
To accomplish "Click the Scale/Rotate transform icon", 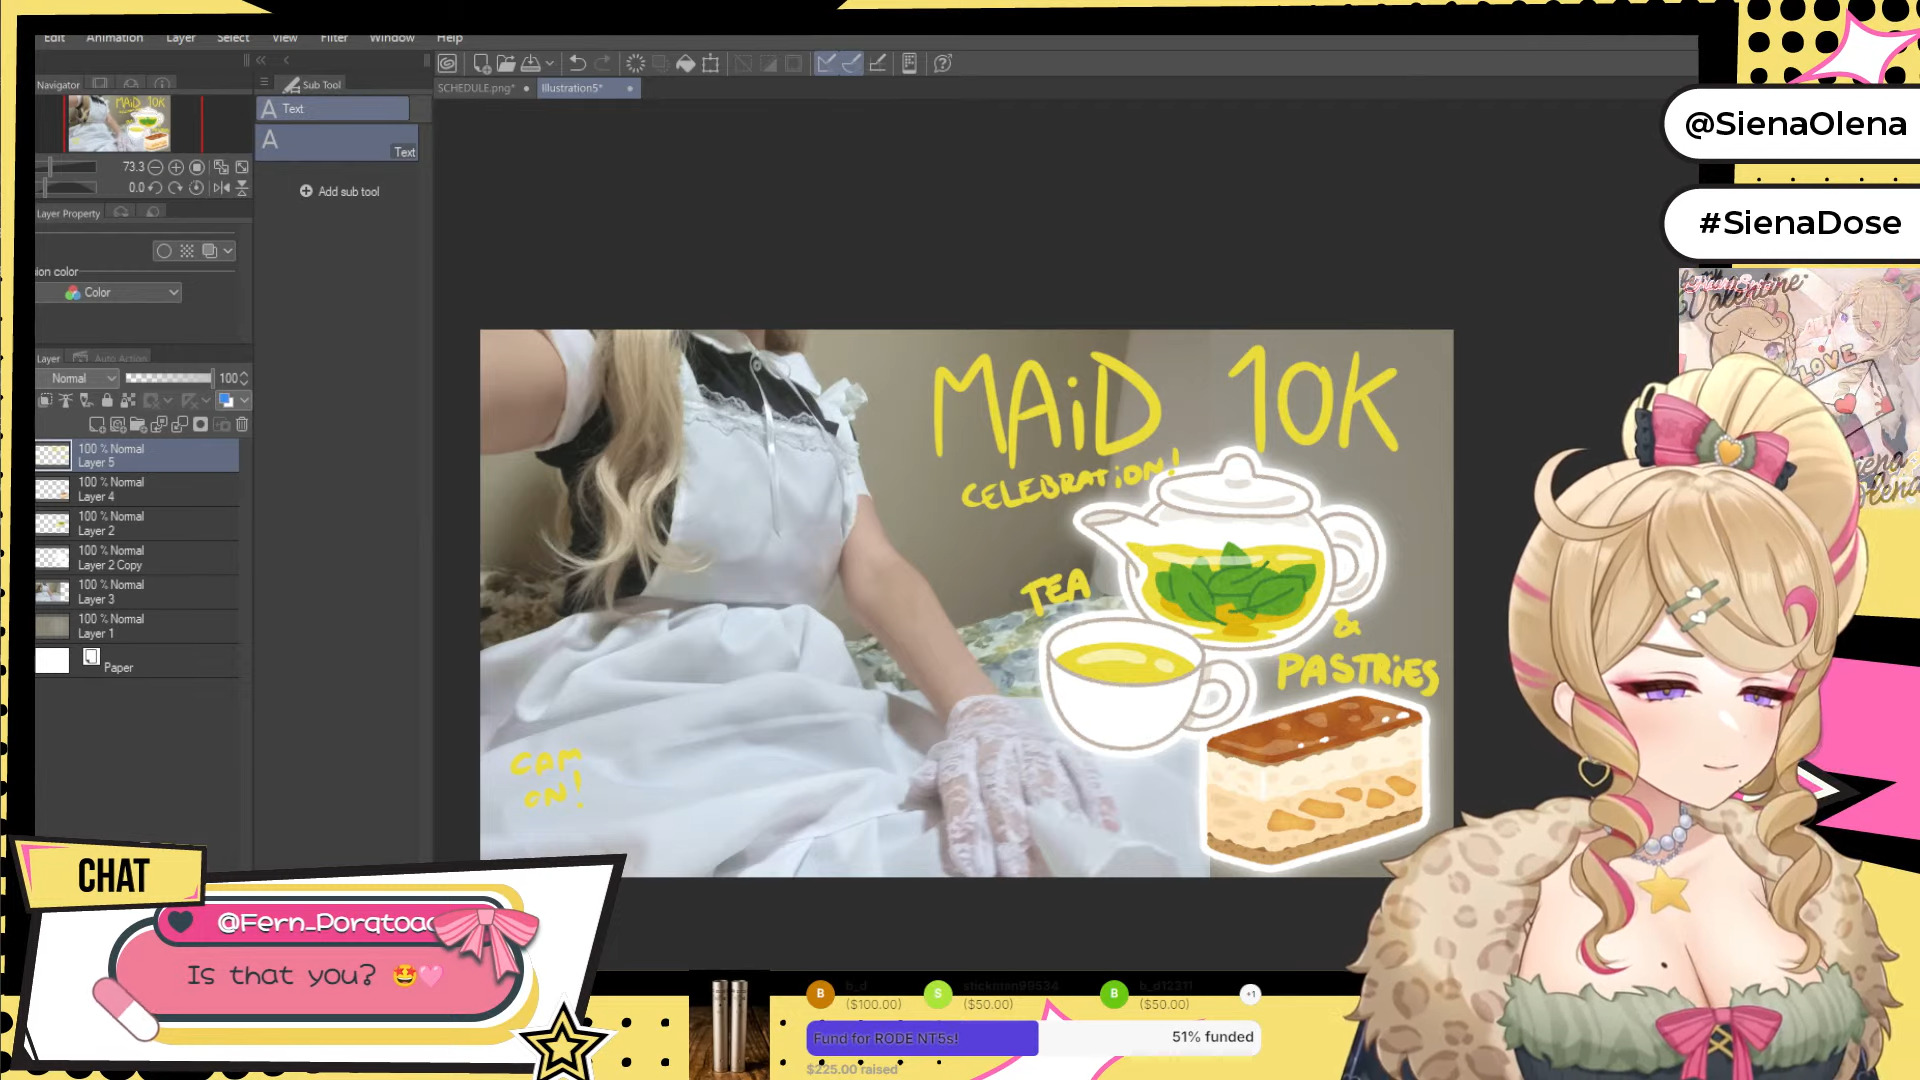I will click(710, 64).
